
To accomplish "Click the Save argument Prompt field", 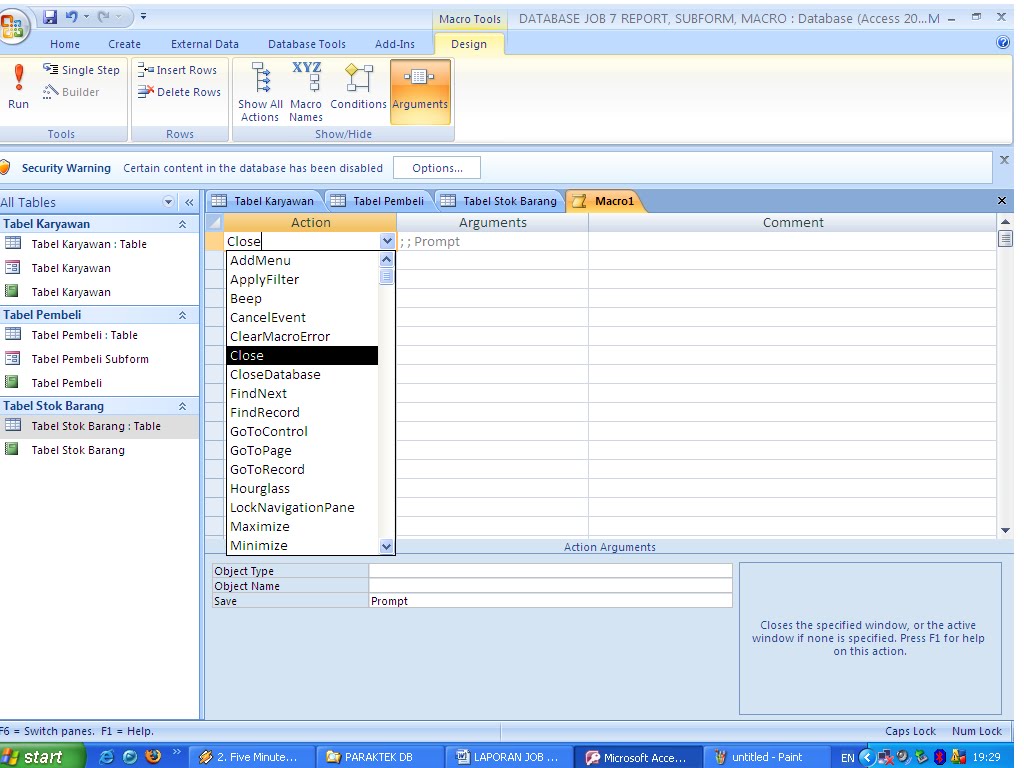I will 550,601.
